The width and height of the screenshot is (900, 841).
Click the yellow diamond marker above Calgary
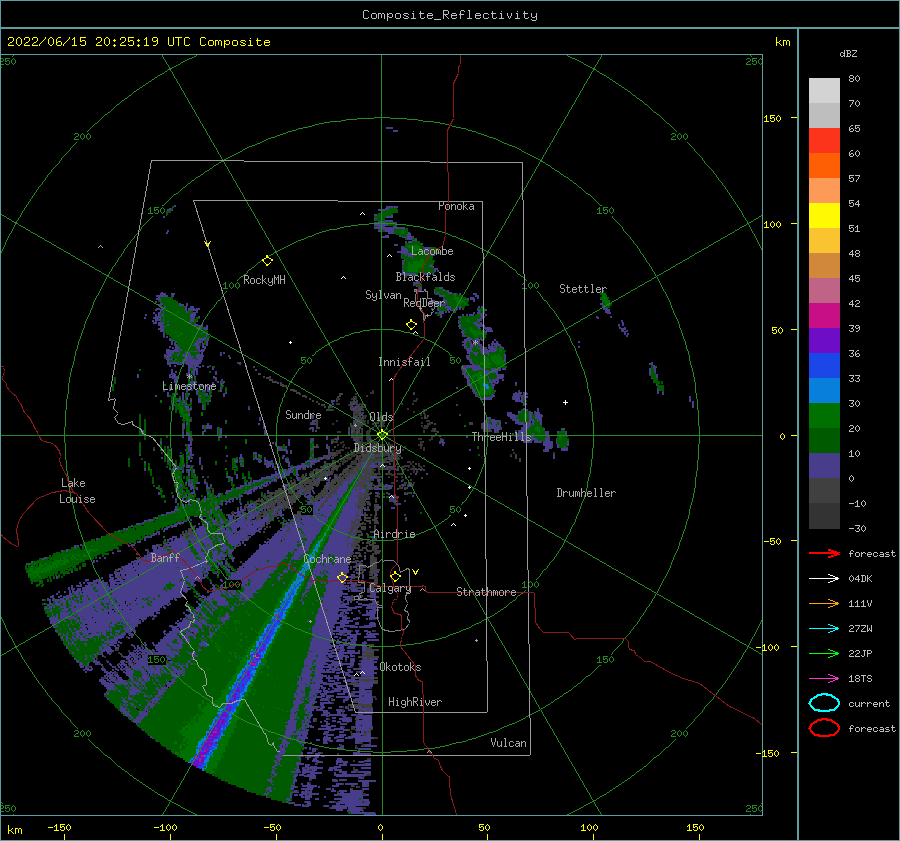click(395, 576)
